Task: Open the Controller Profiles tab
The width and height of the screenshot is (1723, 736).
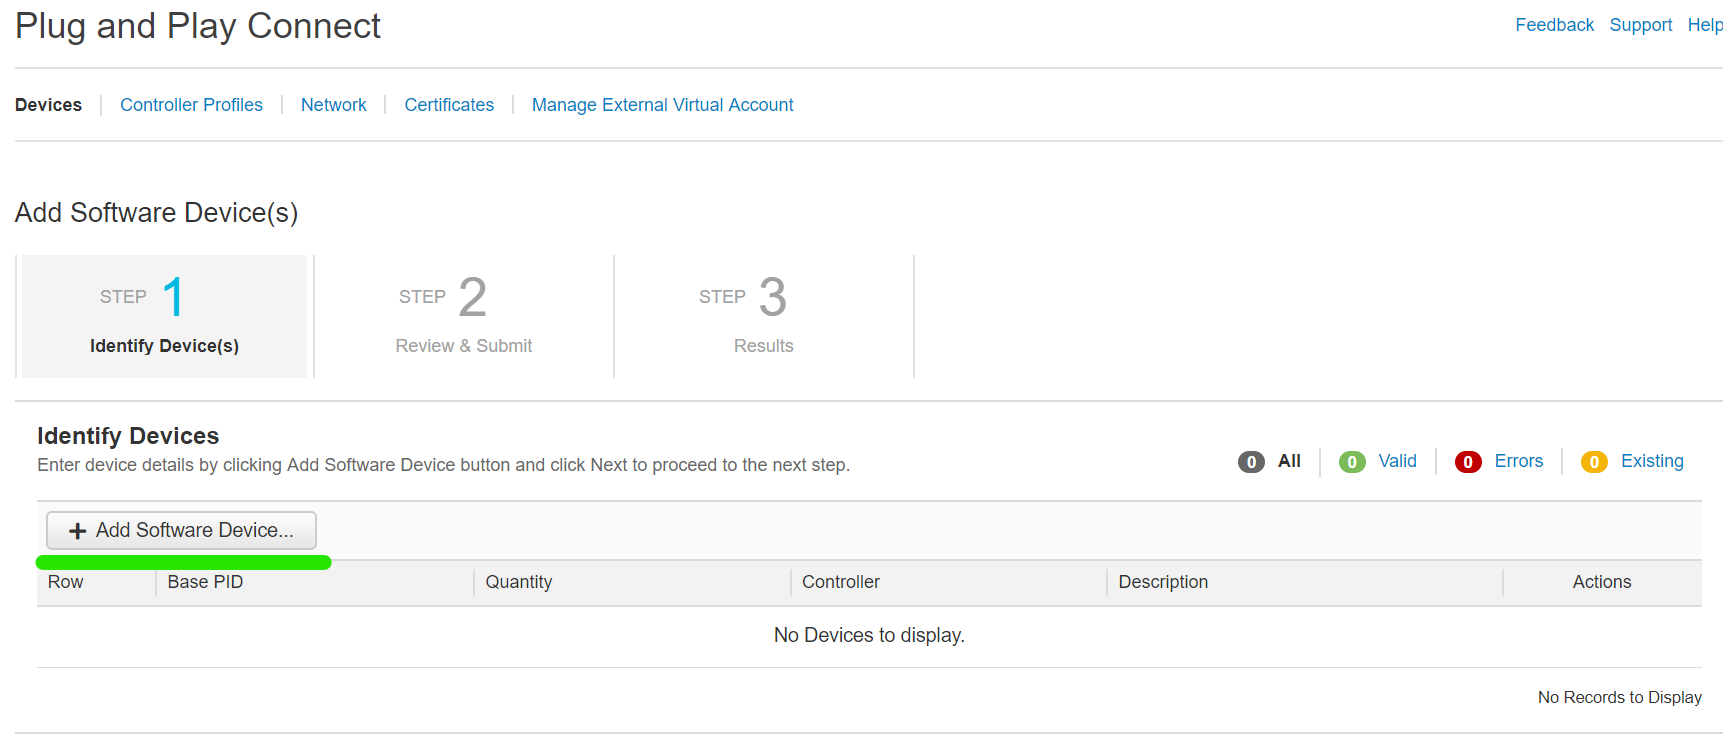Action: (x=191, y=105)
